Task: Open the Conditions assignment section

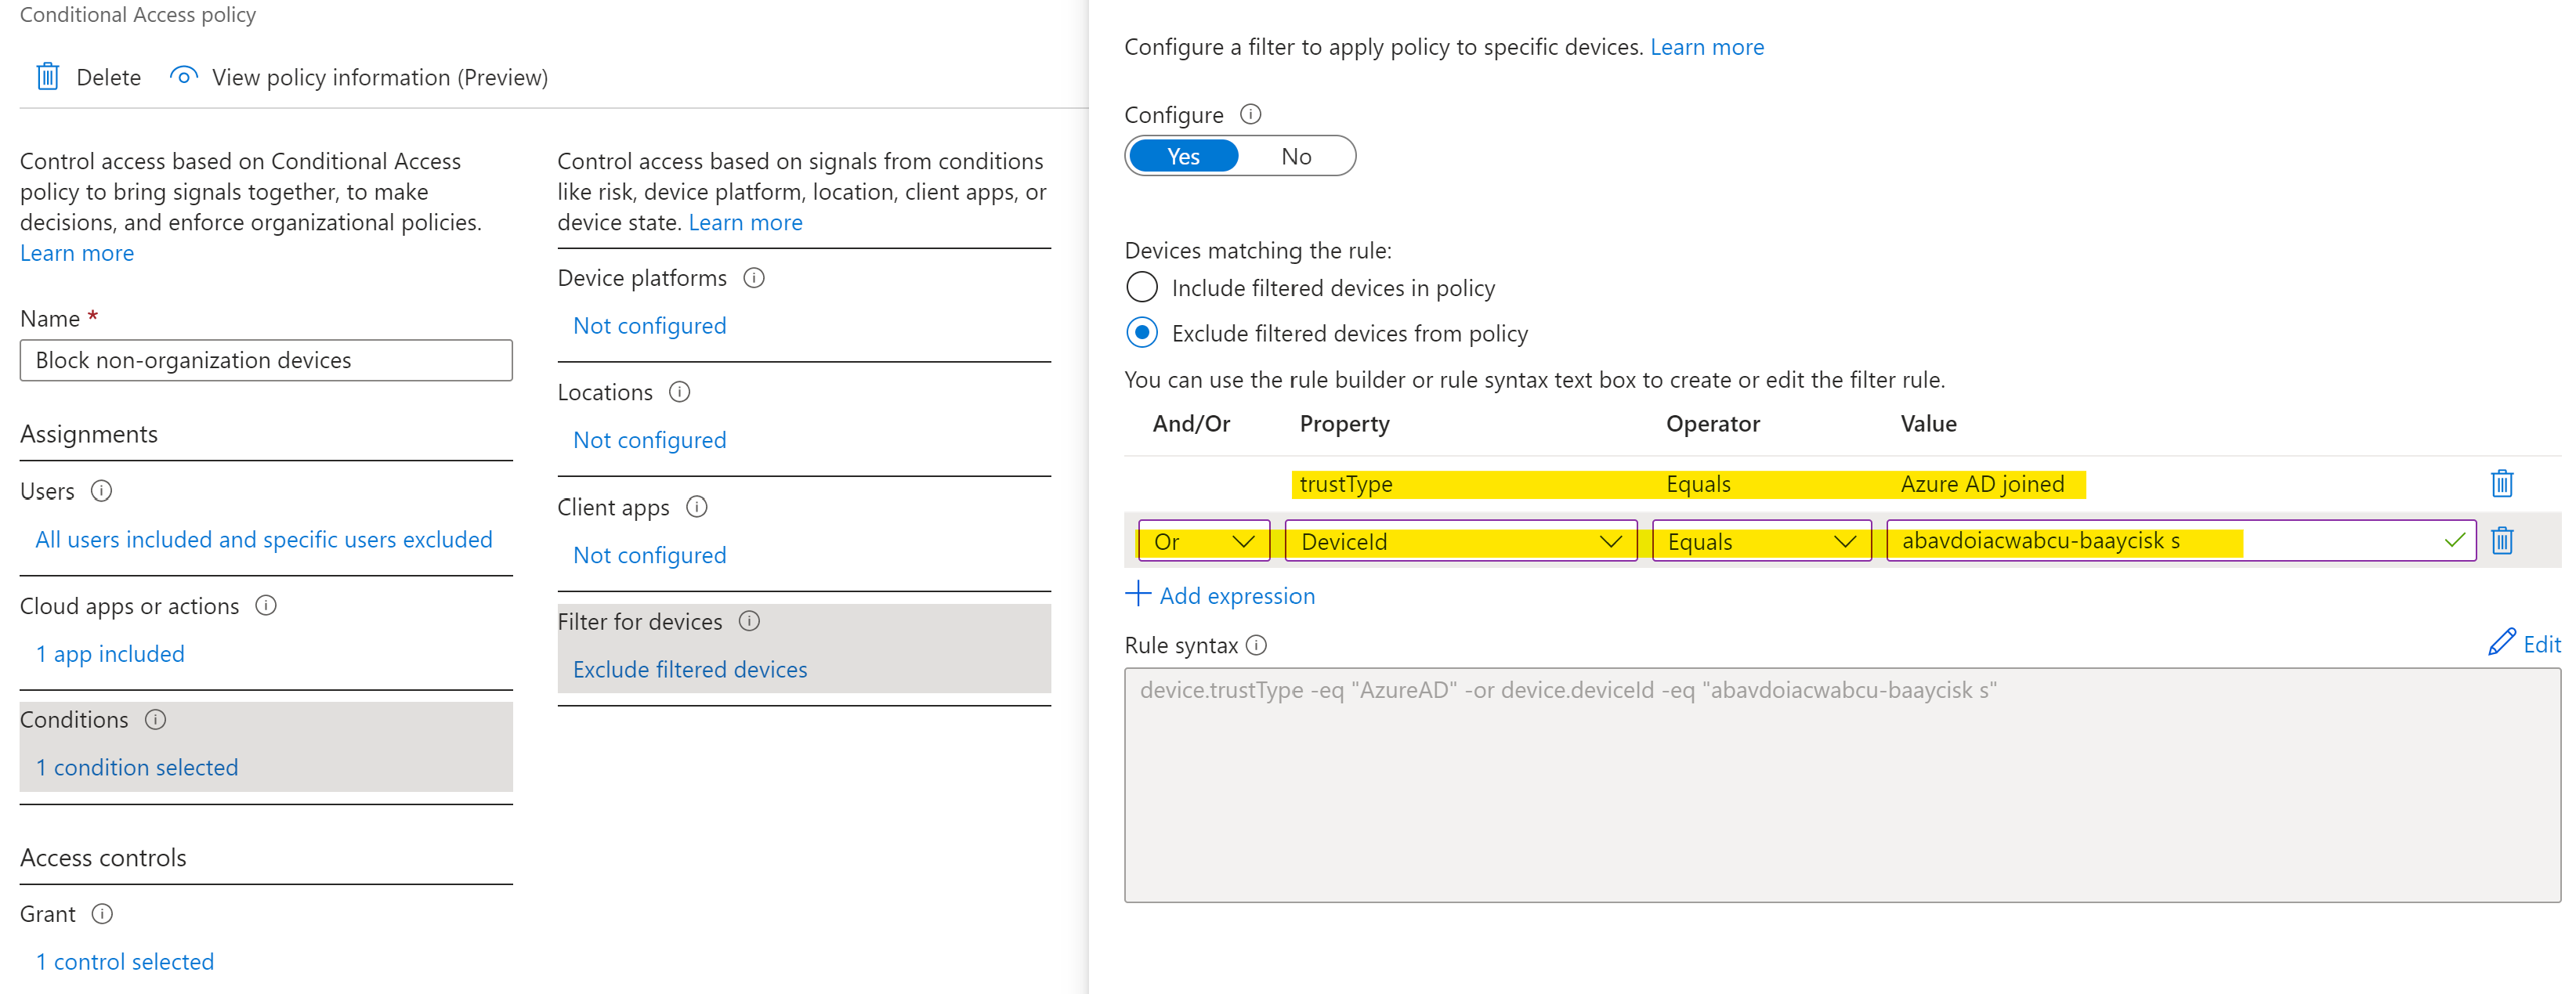Action: click(x=137, y=767)
